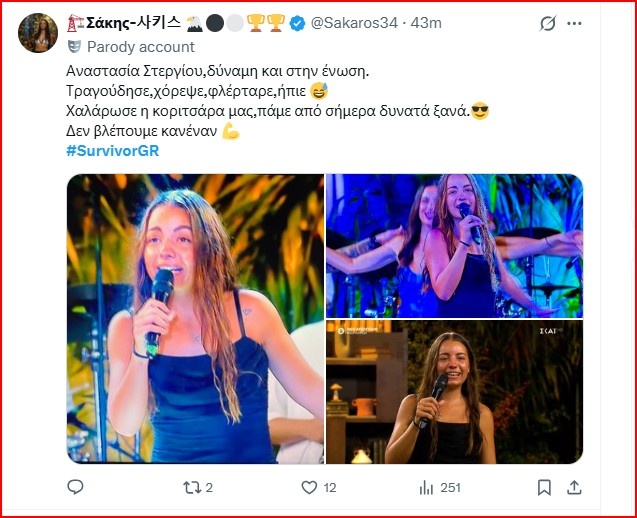
Task: Open the bottom-right photo with black dress
Action: click(x=454, y=392)
